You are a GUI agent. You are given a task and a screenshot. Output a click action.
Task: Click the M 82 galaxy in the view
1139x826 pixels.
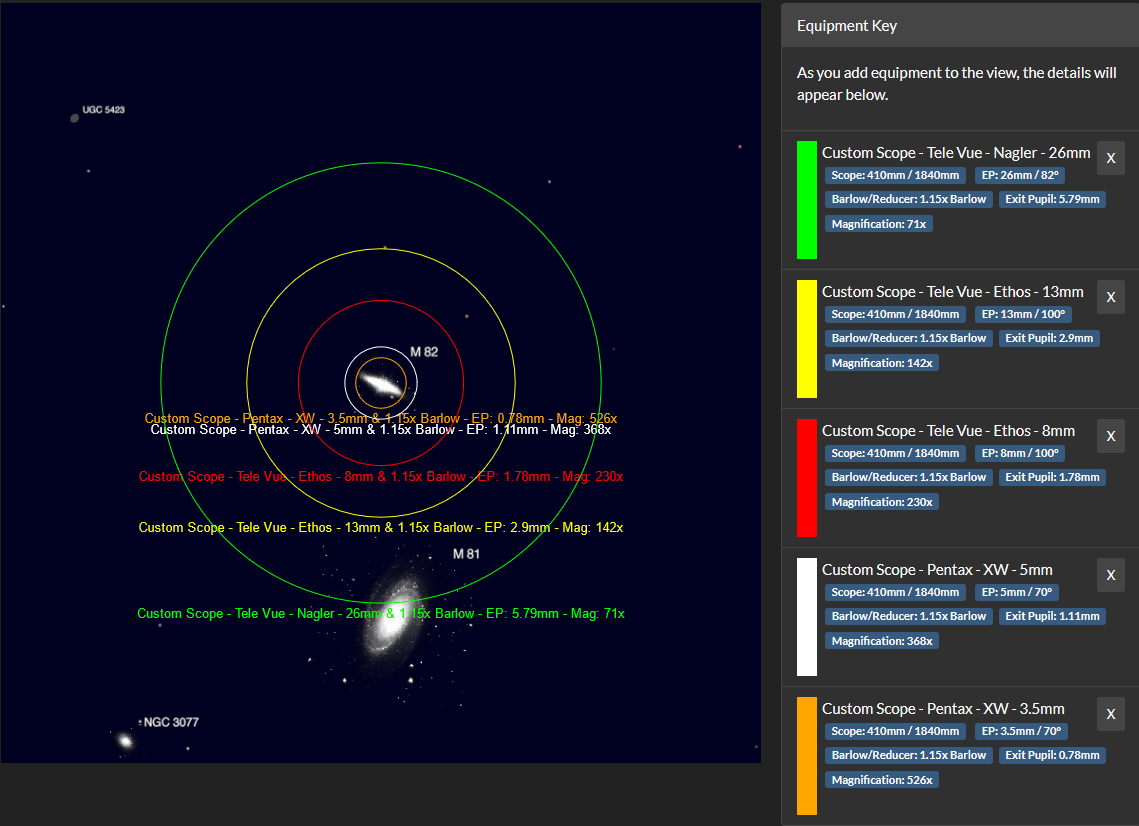point(381,383)
